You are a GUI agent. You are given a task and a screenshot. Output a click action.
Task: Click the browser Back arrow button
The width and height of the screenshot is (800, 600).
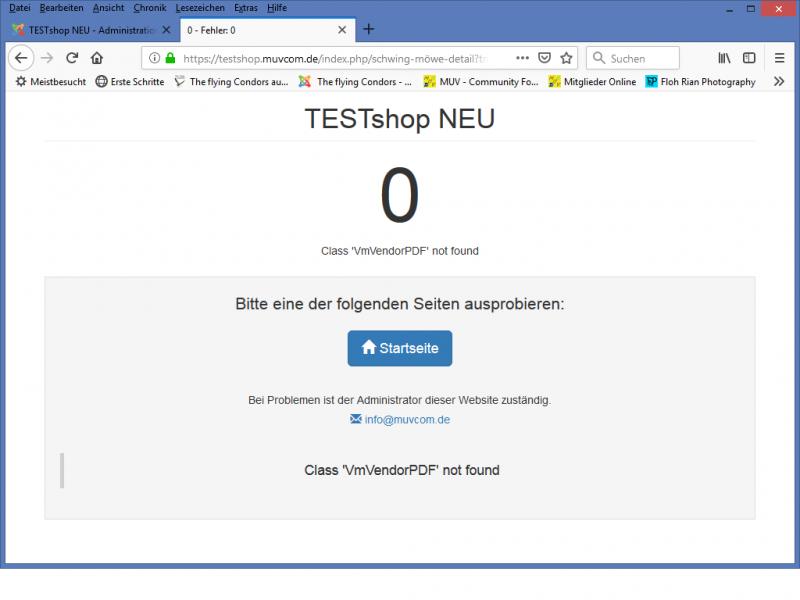click(x=21, y=58)
